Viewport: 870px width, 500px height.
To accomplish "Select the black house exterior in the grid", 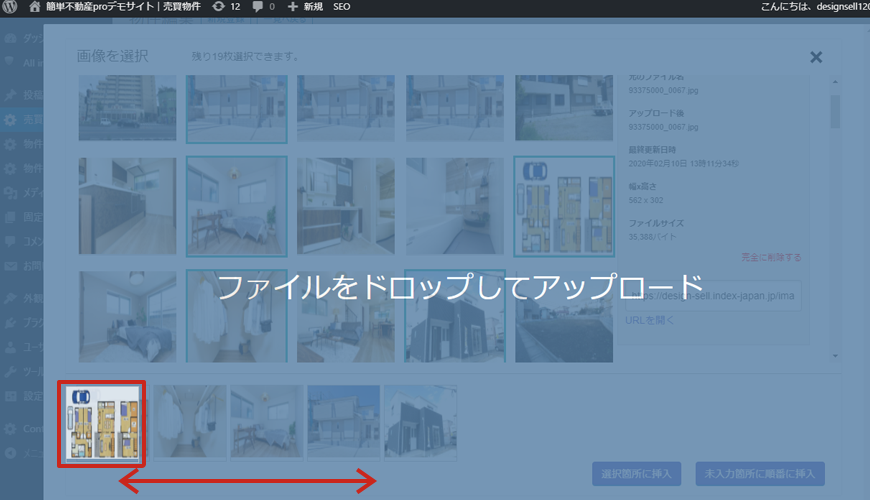I will point(455,316).
